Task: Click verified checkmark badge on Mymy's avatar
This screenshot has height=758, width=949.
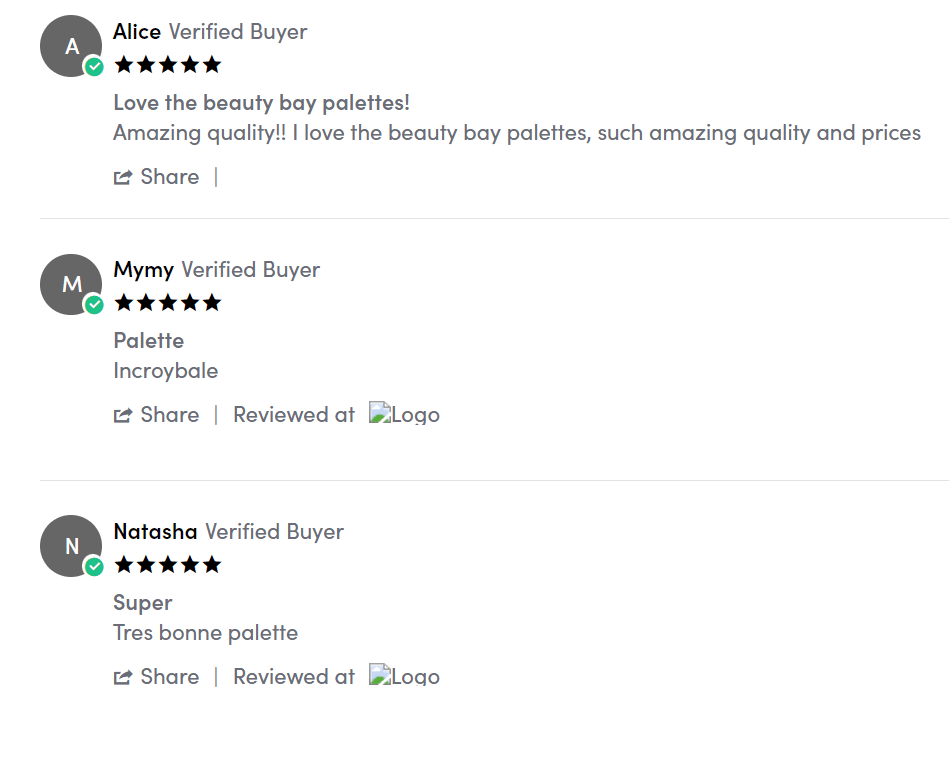Action: (94, 305)
